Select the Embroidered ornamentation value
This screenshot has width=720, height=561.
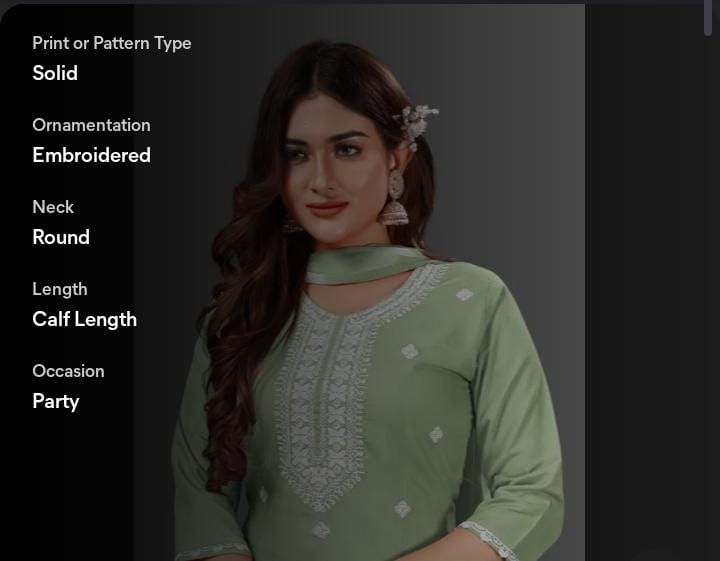click(x=91, y=155)
